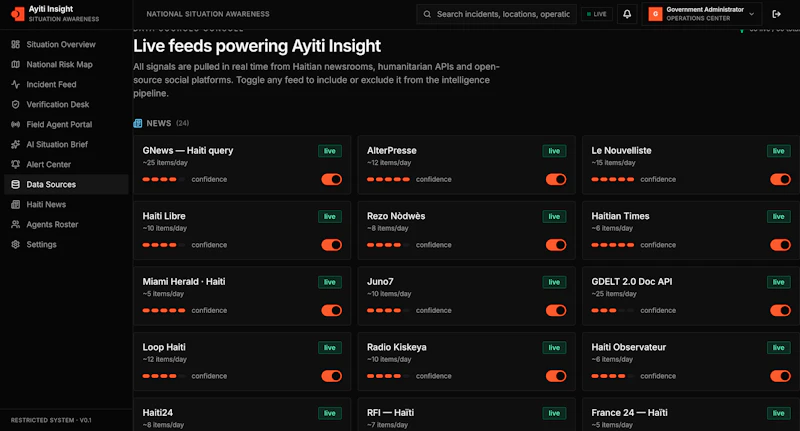
Task: Open Settings from sidebar
Action: point(66,244)
